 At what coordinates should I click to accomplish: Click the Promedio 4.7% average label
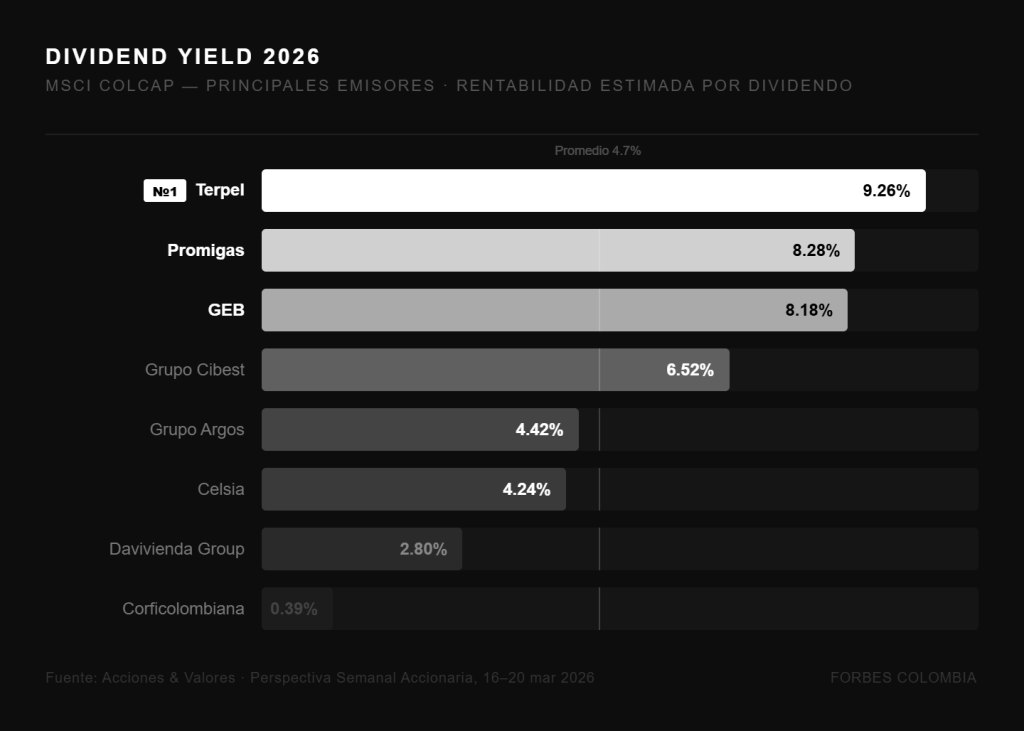598,150
